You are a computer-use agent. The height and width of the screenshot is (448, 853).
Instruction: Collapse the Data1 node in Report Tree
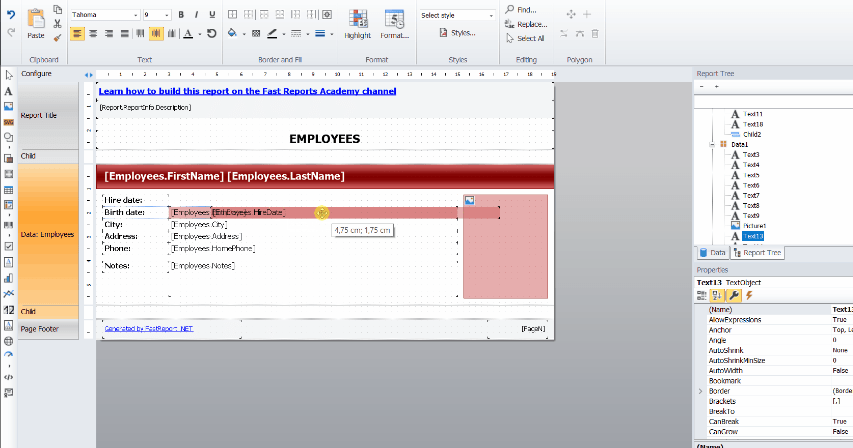click(712, 145)
